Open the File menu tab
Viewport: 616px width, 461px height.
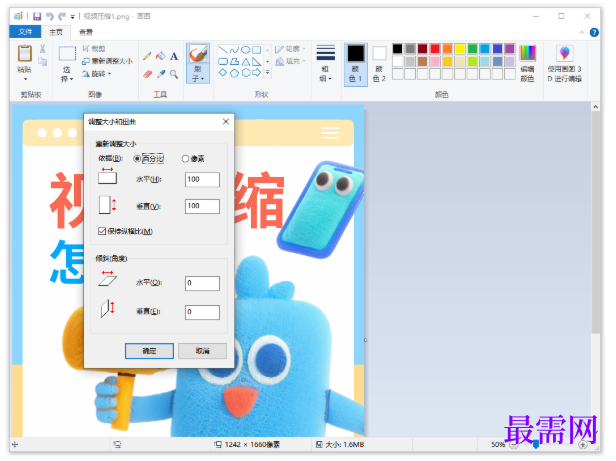point(25,32)
